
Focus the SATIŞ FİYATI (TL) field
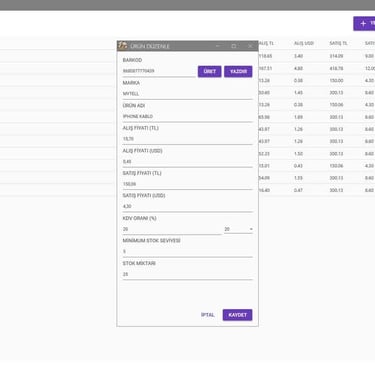(187, 184)
